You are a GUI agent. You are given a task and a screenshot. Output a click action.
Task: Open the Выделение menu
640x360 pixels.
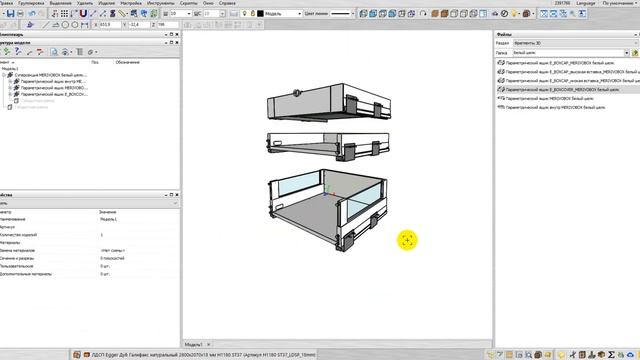coord(60,3)
